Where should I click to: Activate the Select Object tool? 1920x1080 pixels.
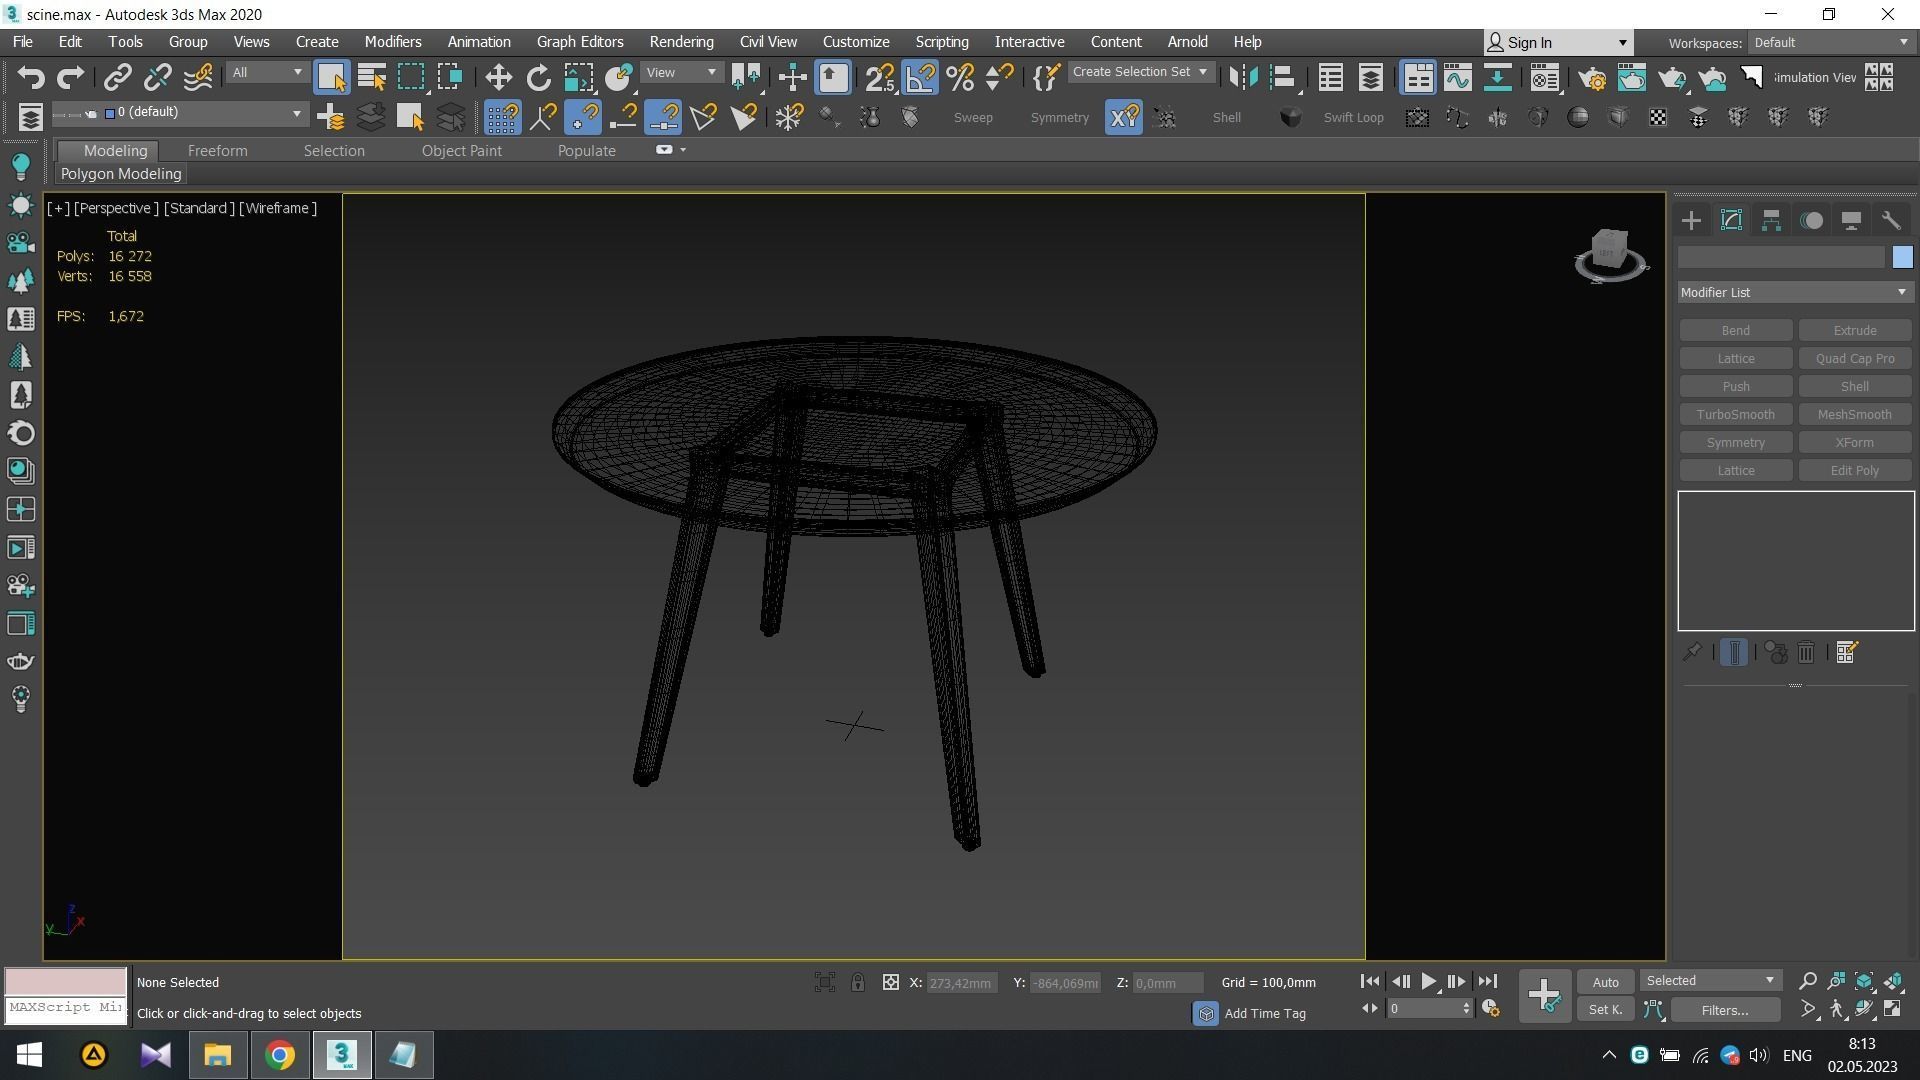331,77
